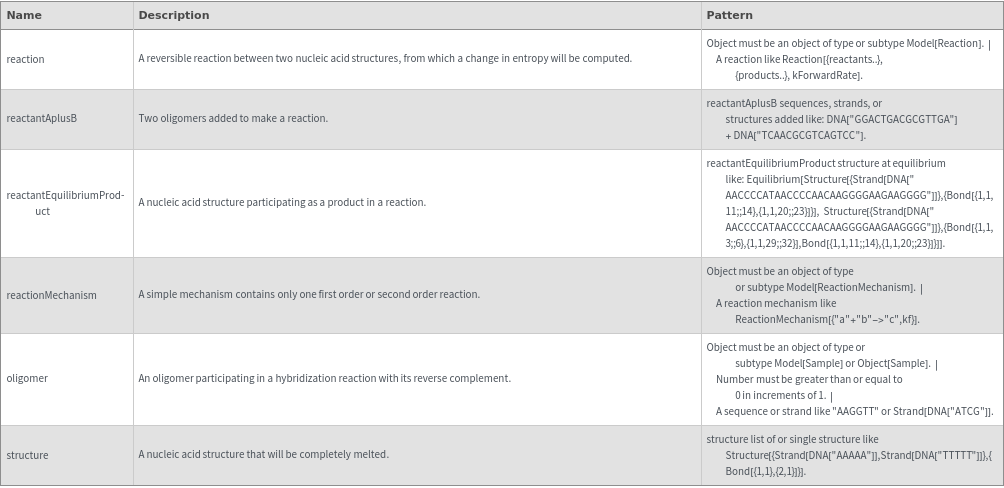Click the 'completely melted' structure description
1004x488 pixels.
(x=263, y=455)
